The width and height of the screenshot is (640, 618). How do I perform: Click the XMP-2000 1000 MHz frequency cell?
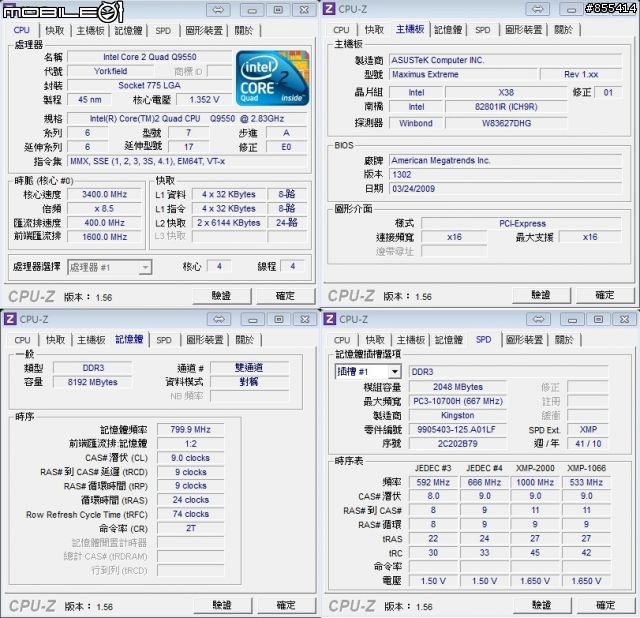pos(535,482)
